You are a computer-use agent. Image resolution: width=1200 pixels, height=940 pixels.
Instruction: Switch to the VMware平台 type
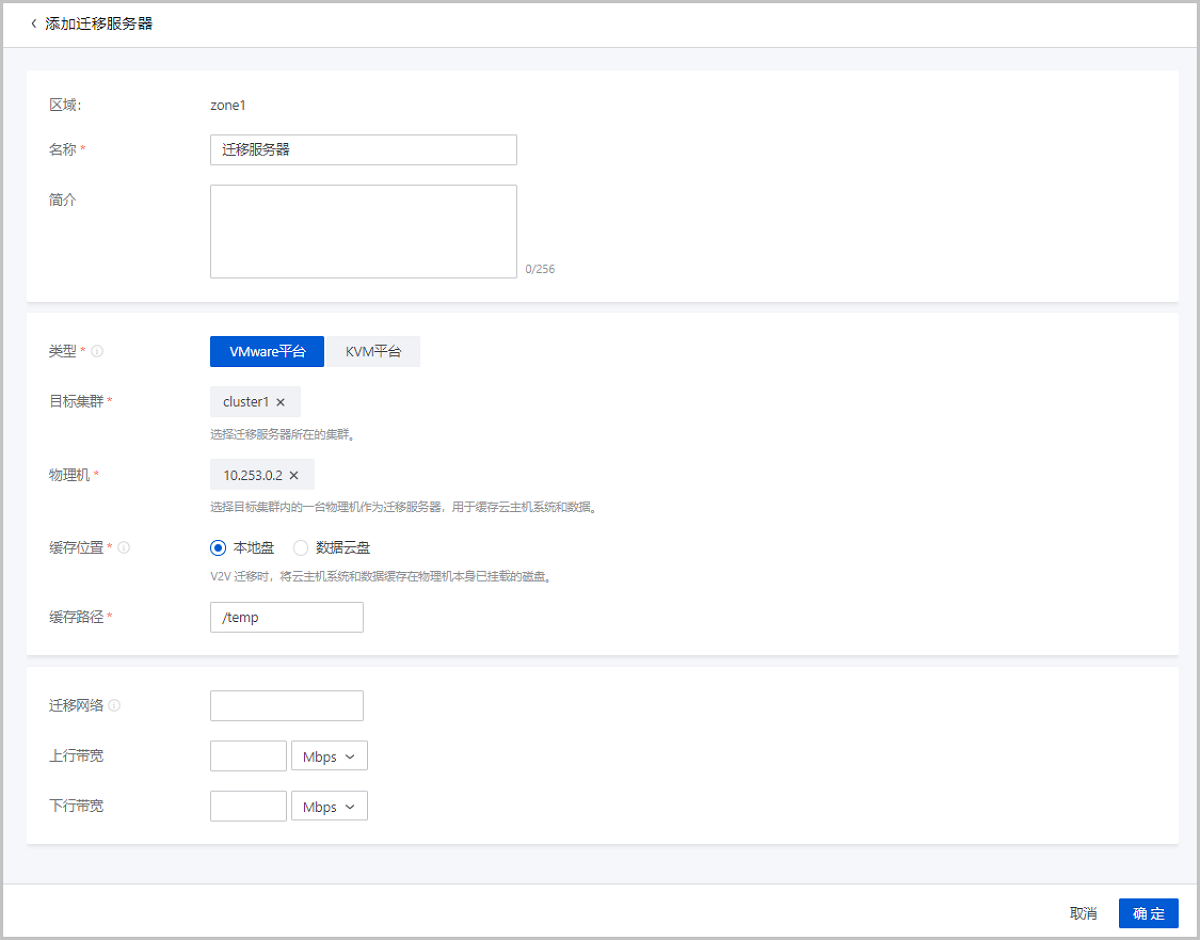tap(267, 352)
